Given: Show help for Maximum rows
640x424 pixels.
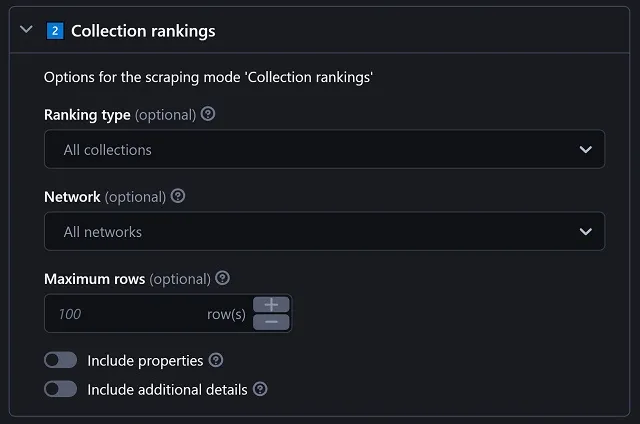Looking at the screenshot, I should pyautogui.click(x=222, y=278).
